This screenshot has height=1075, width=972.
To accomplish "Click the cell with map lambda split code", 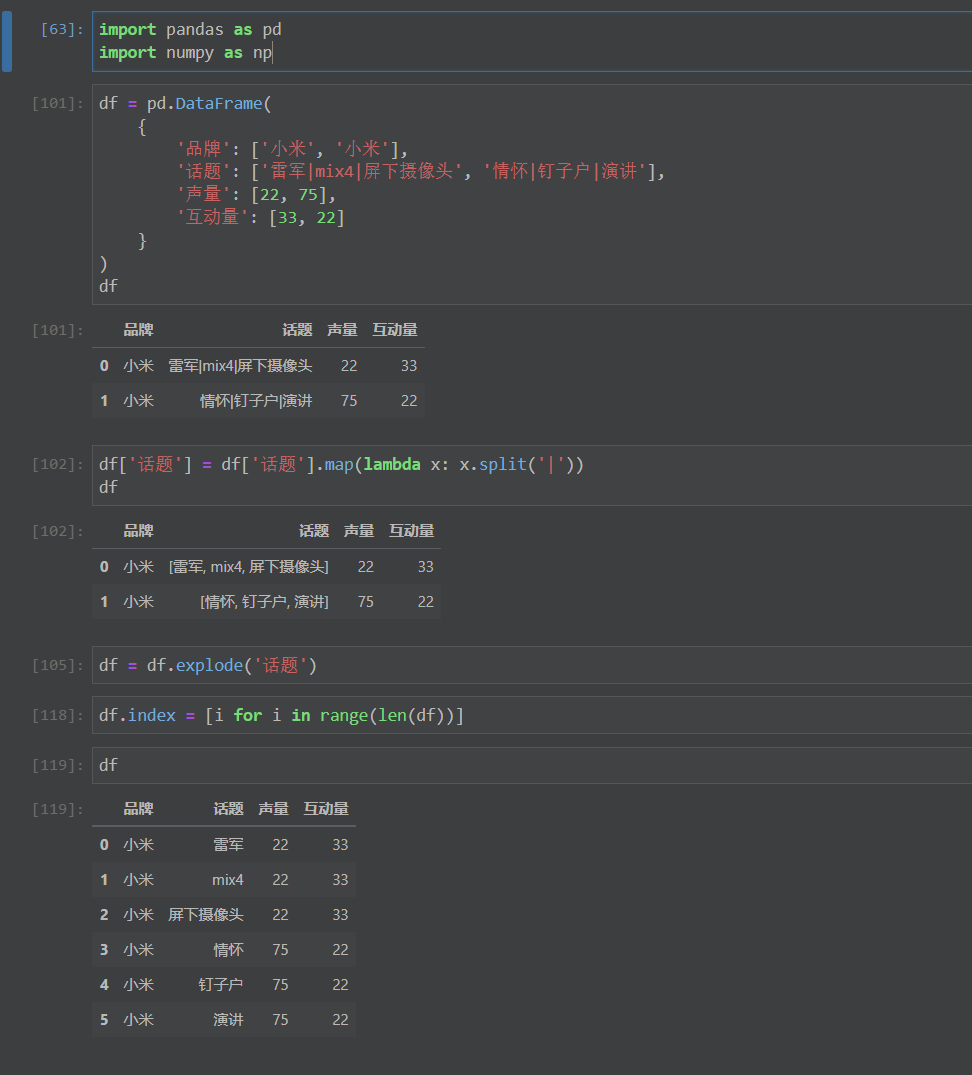I will 532,475.
